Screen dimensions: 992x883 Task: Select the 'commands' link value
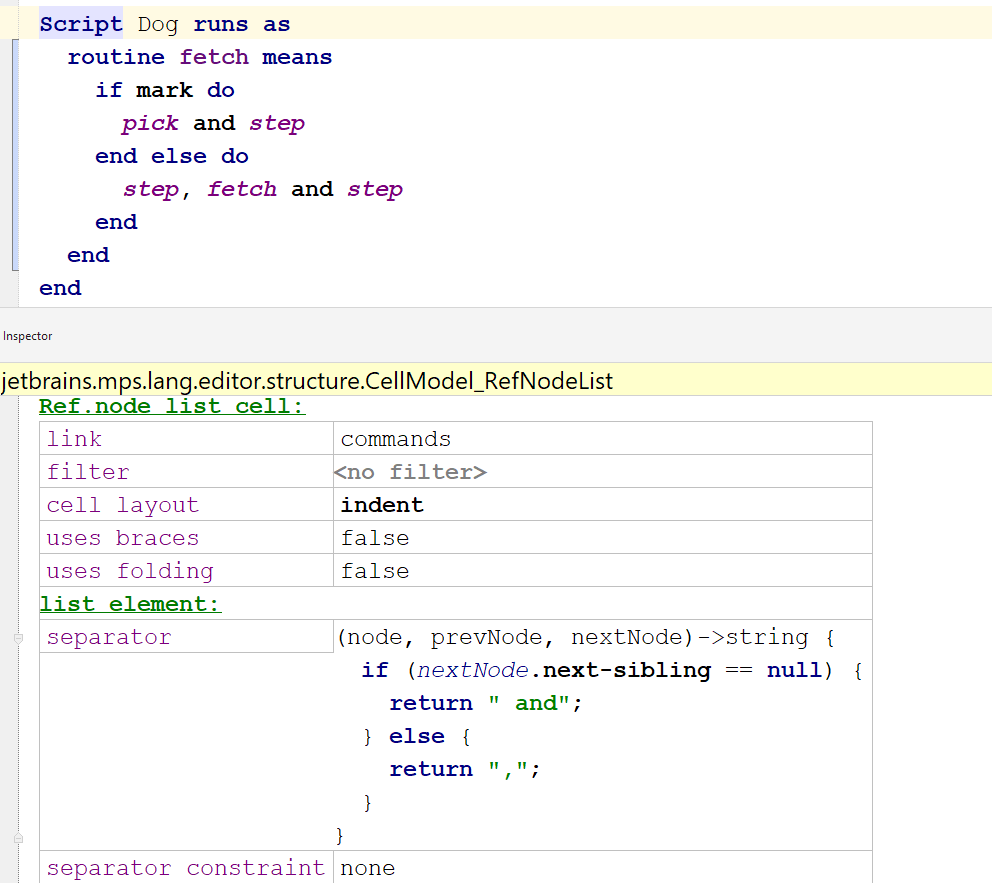396,439
